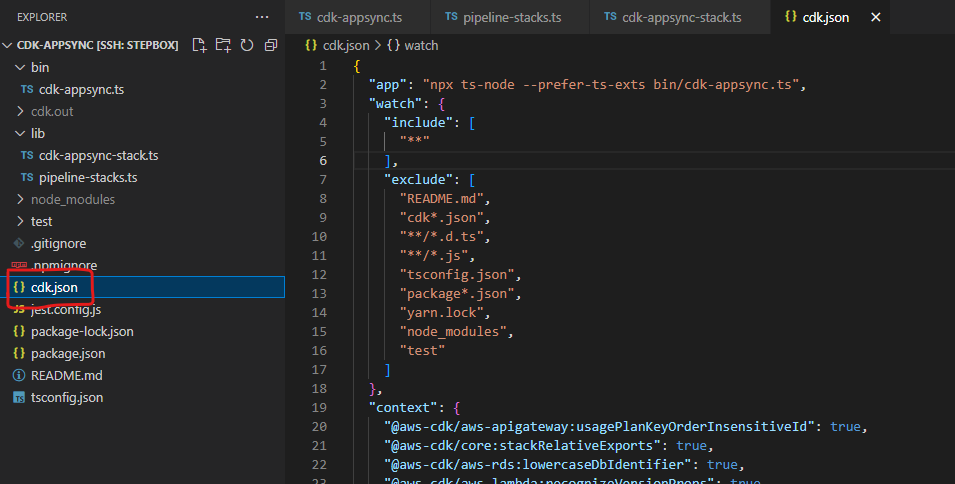This screenshot has width=955, height=484.
Task: Collapse the CDK-APPSYNC root folder
Action: coord(7,45)
